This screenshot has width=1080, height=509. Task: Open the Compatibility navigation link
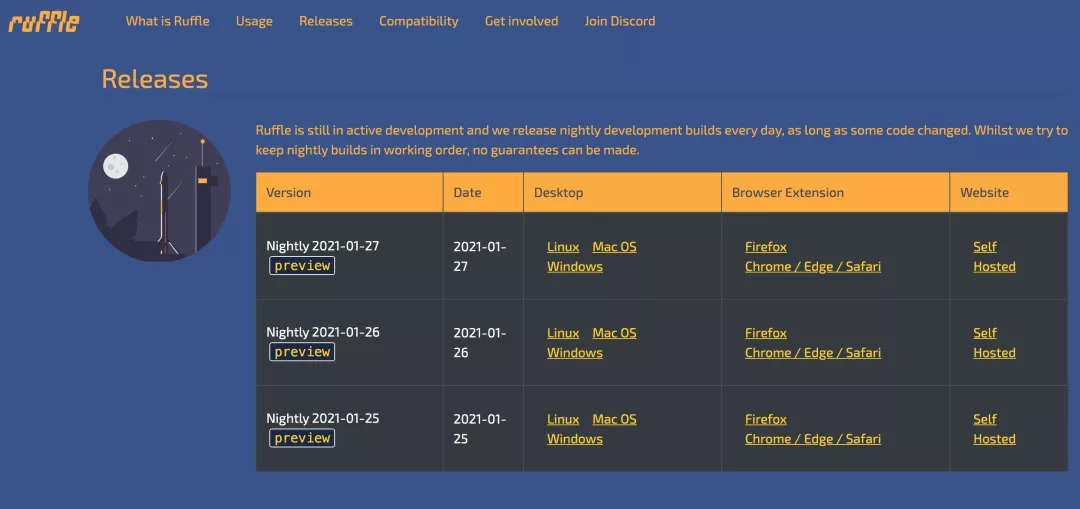click(x=418, y=21)
